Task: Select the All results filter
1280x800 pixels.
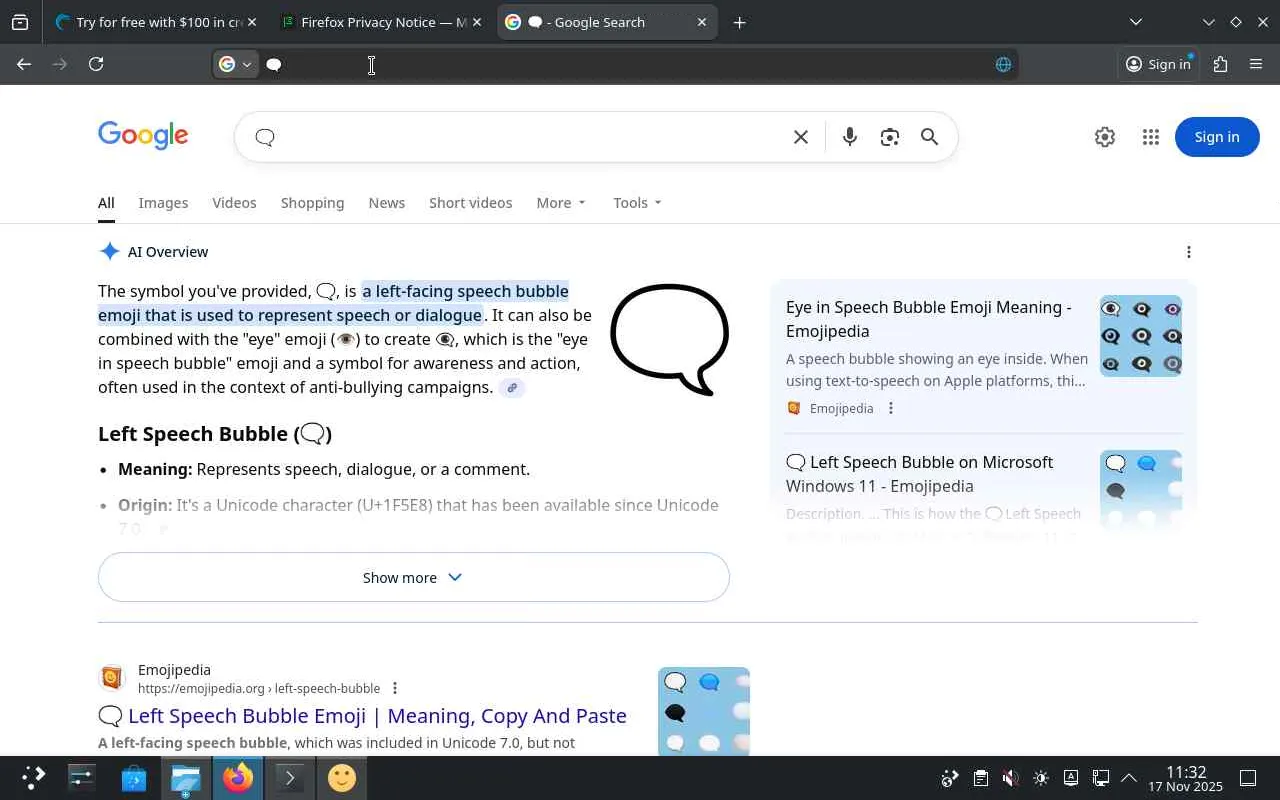Action: (106, 203)
